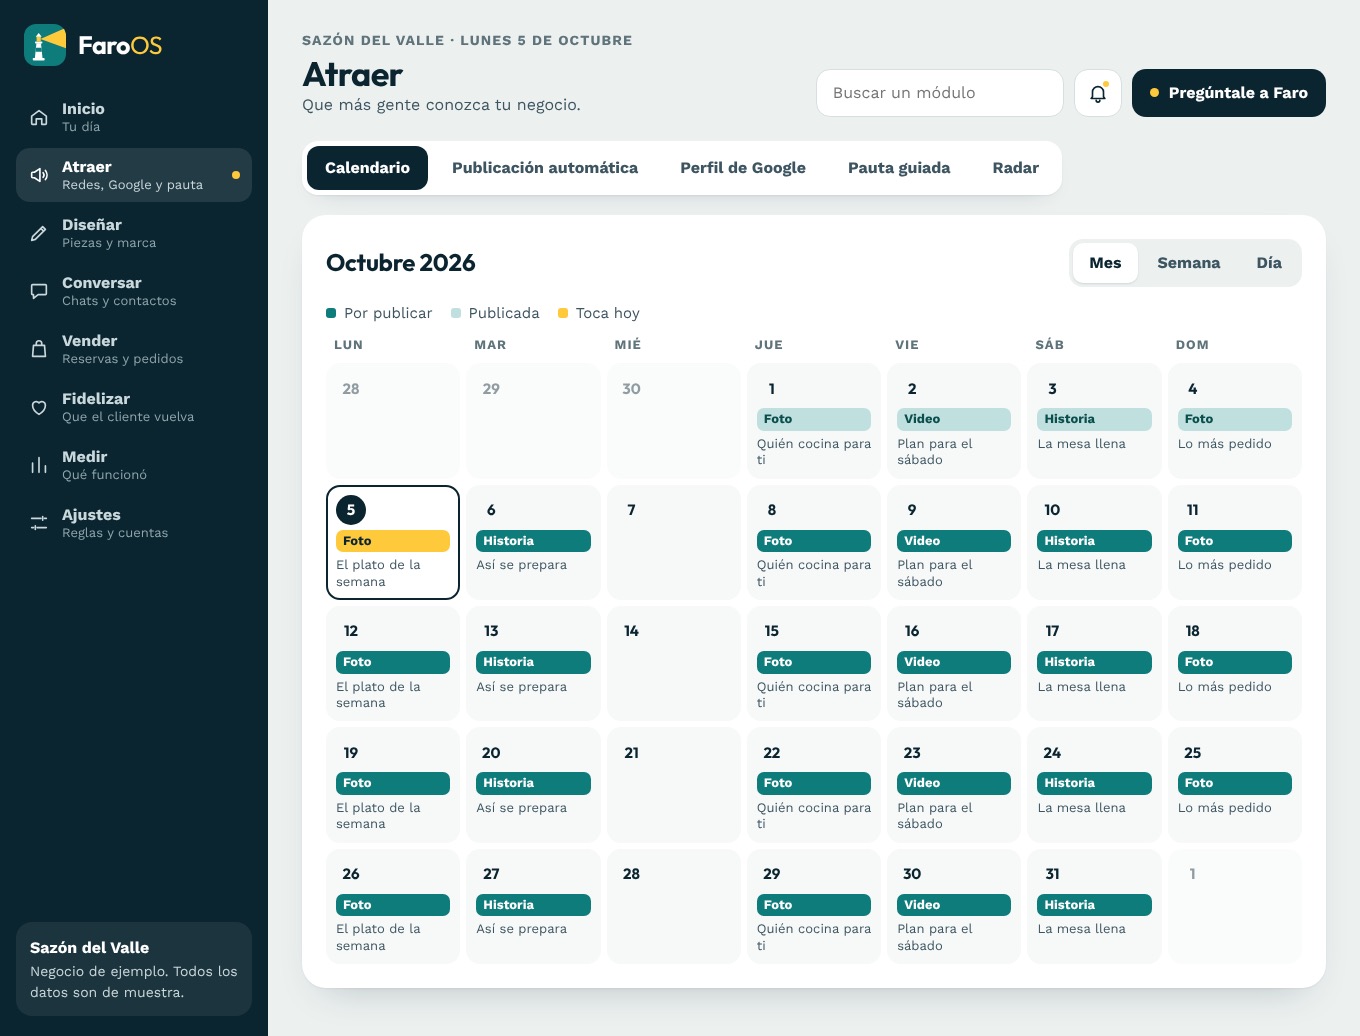Open notifications with the bell icon
The width and height of the screenshot is (1360, 1036).
pyautogui.click(x=1098, y=93)
